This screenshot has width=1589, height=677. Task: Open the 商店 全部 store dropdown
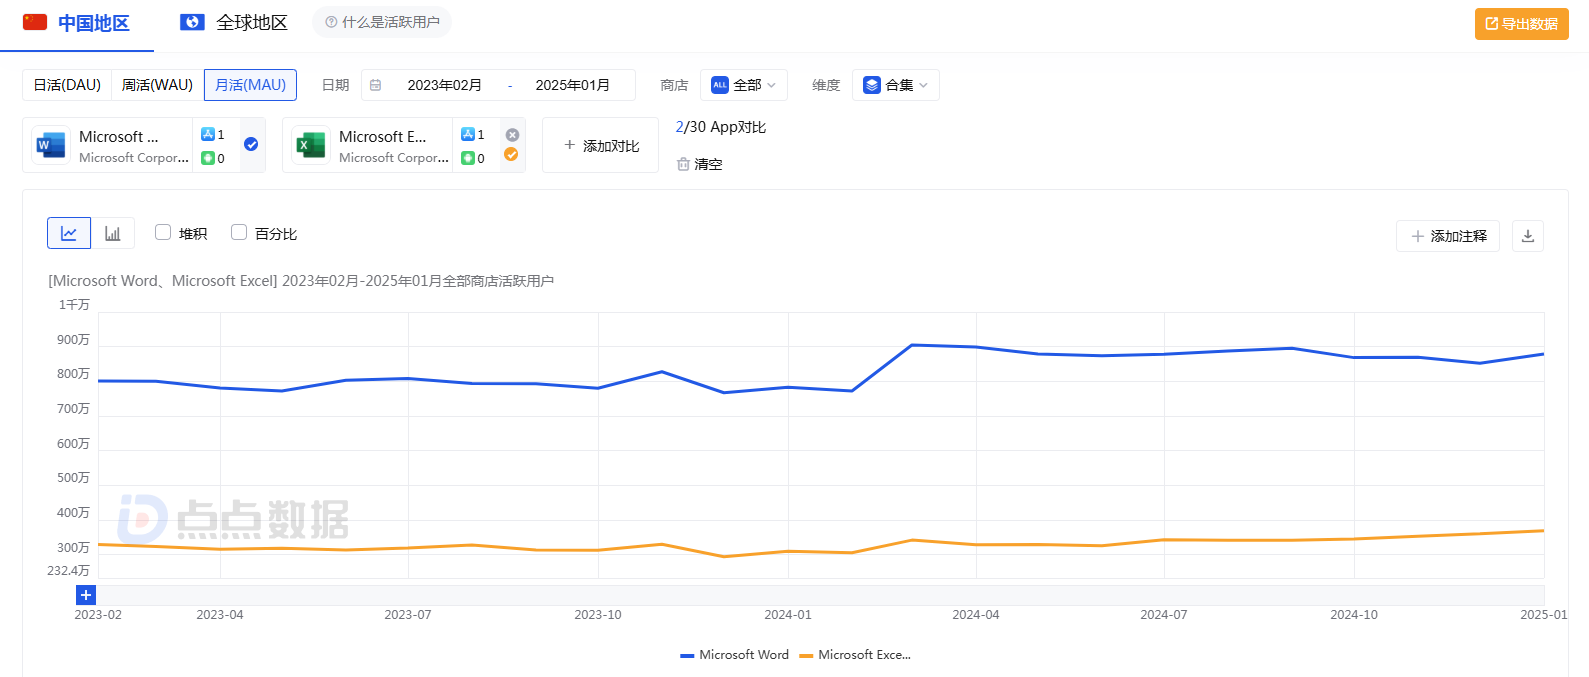click(743, 85)
